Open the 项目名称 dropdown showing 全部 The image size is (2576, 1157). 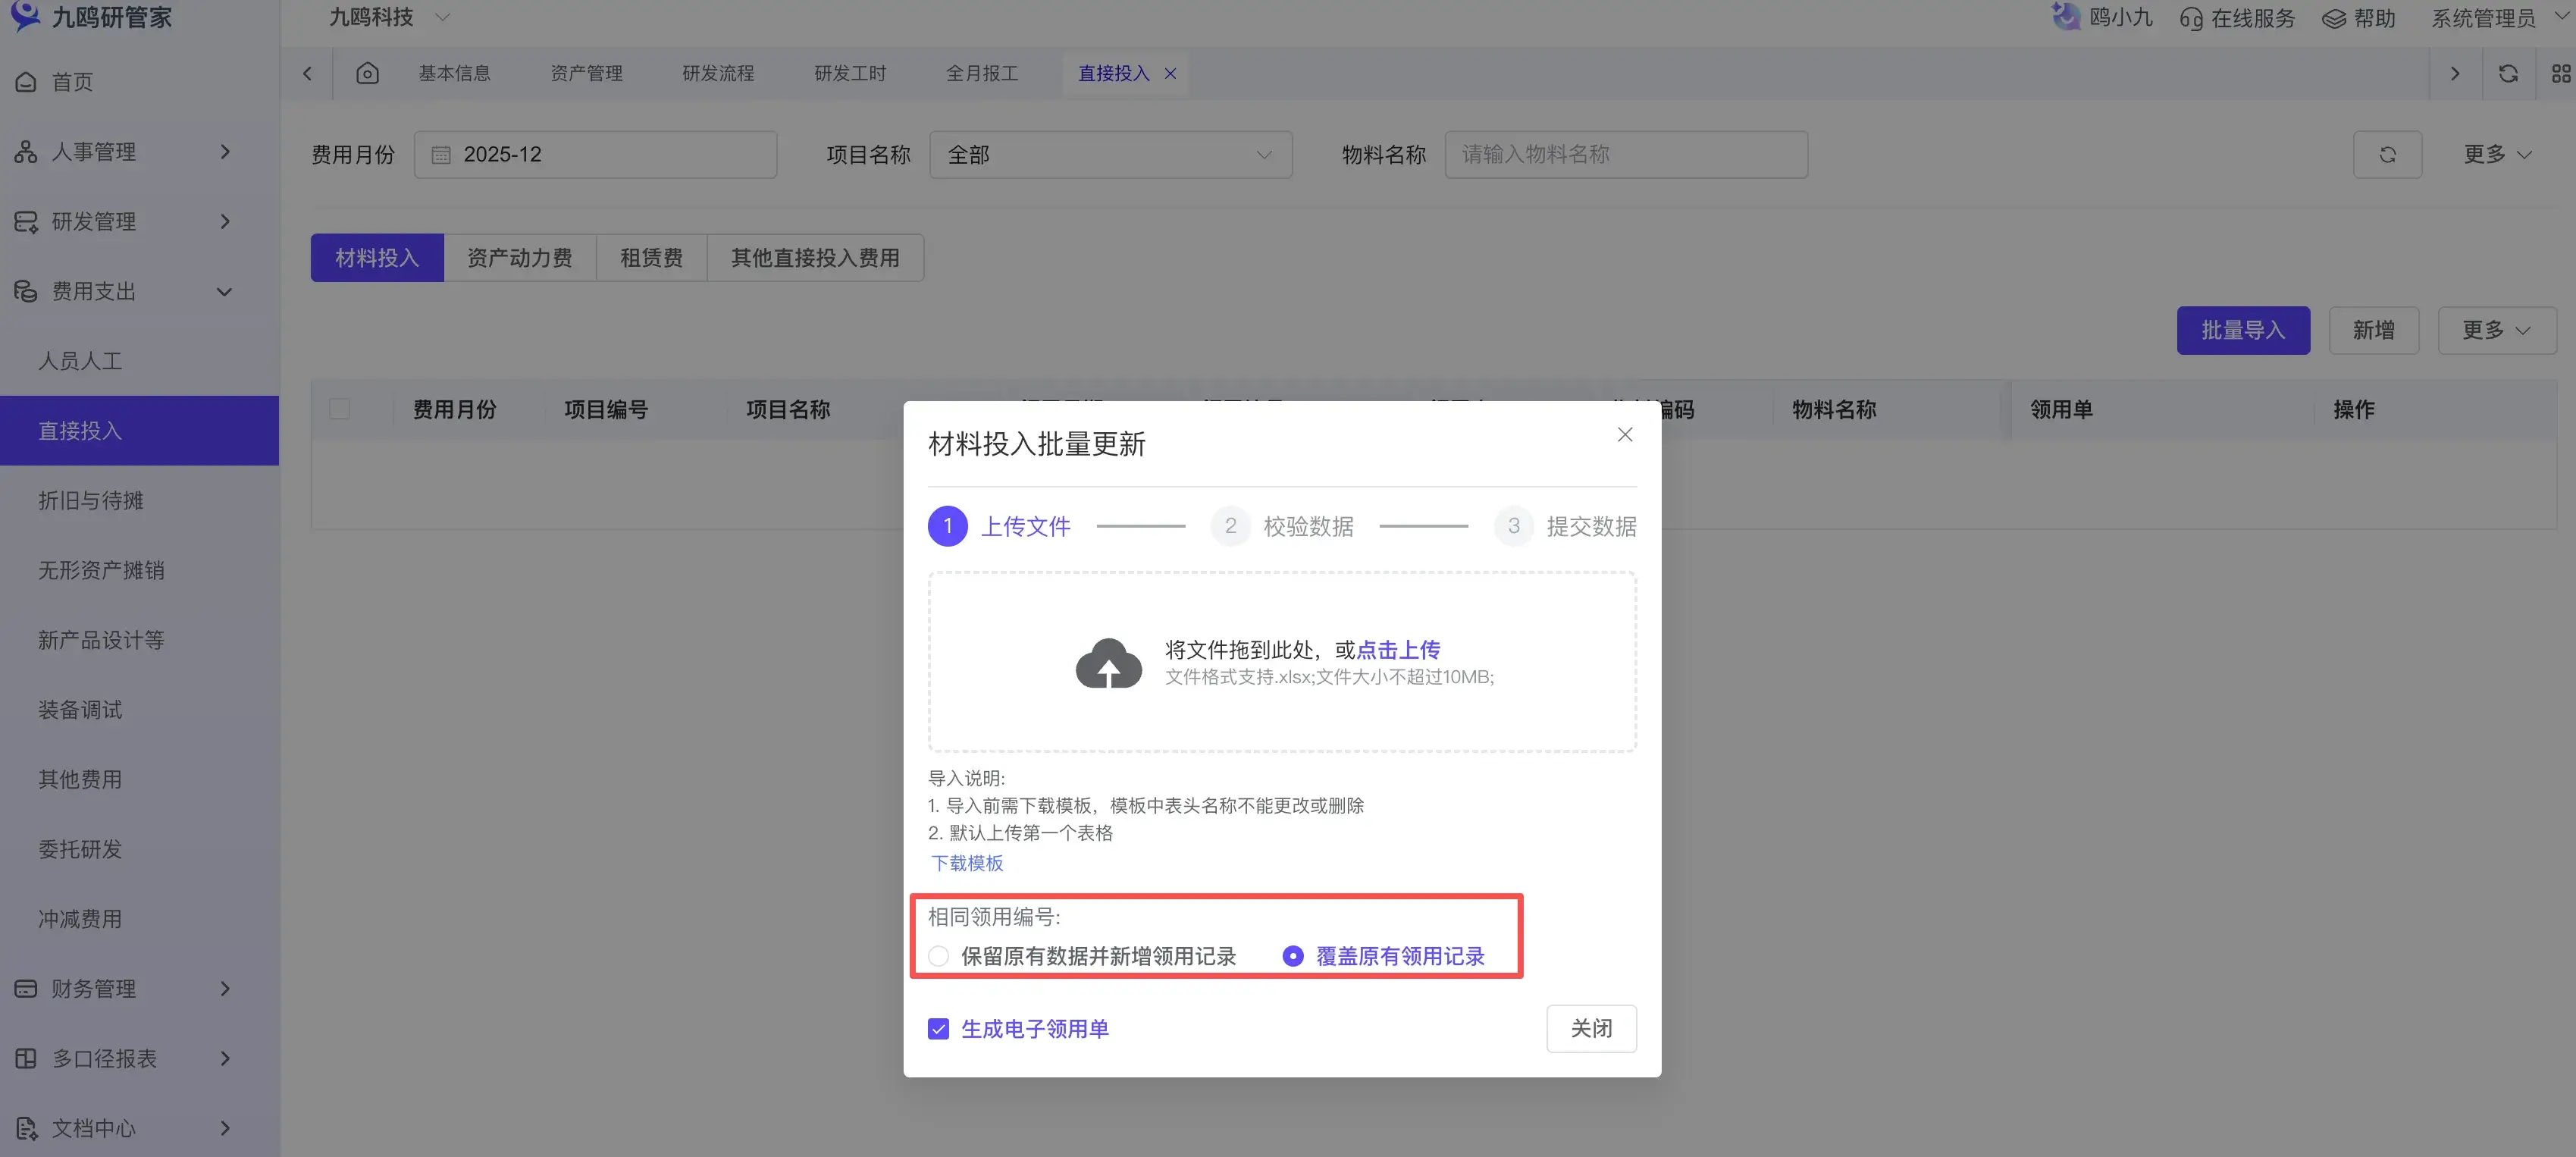[1110, 154]
